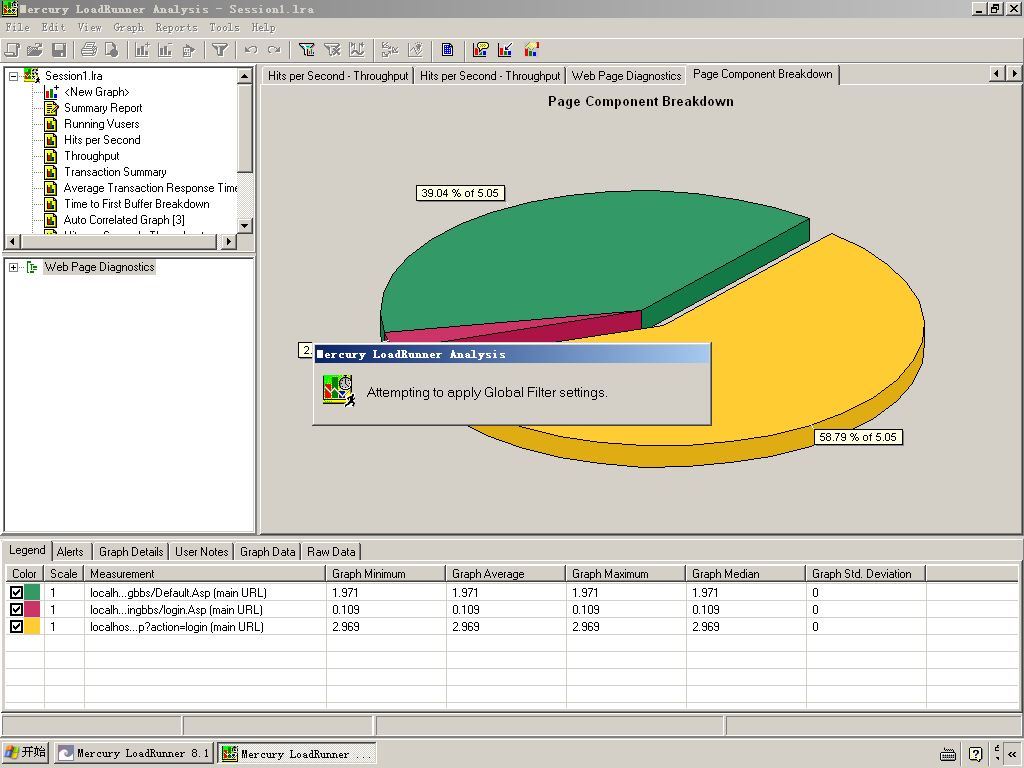1024x768 pixels.
Task: Click the blue Raw Data table icon
Action: coord(447,50)
